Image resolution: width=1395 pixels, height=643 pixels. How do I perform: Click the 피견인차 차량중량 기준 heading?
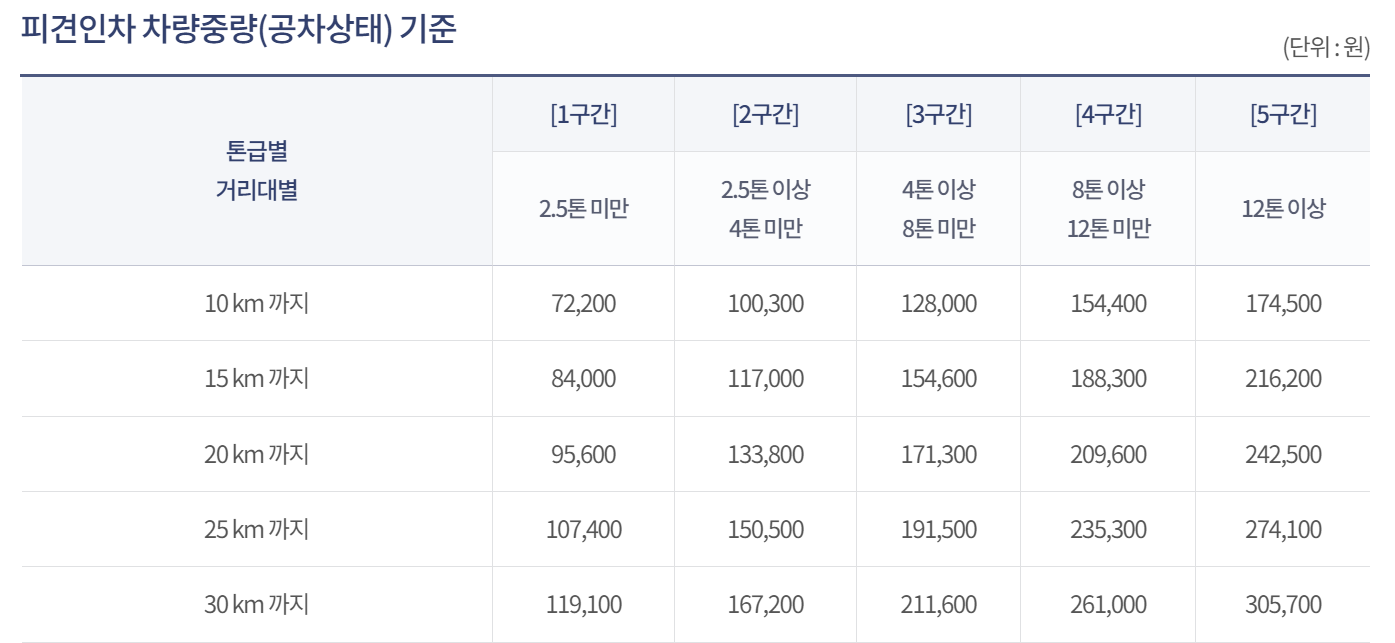[238, 30]
